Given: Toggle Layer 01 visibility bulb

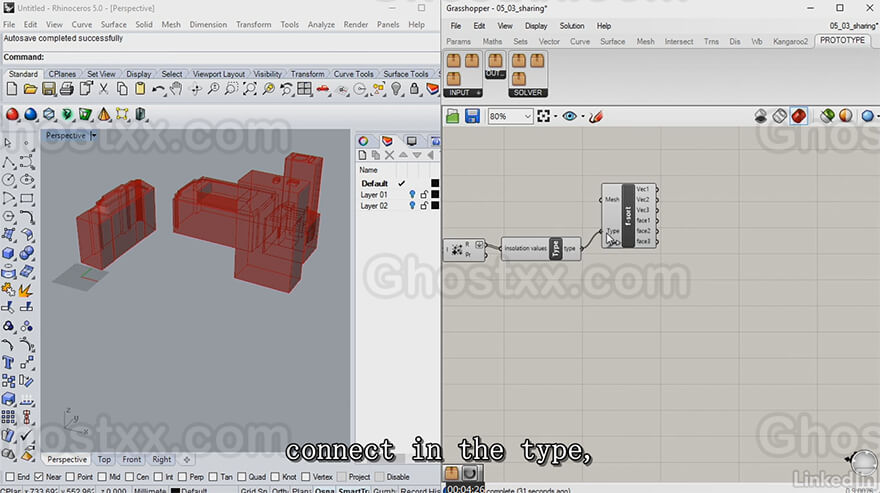Looking at the screenshot, I should (412, 194).
